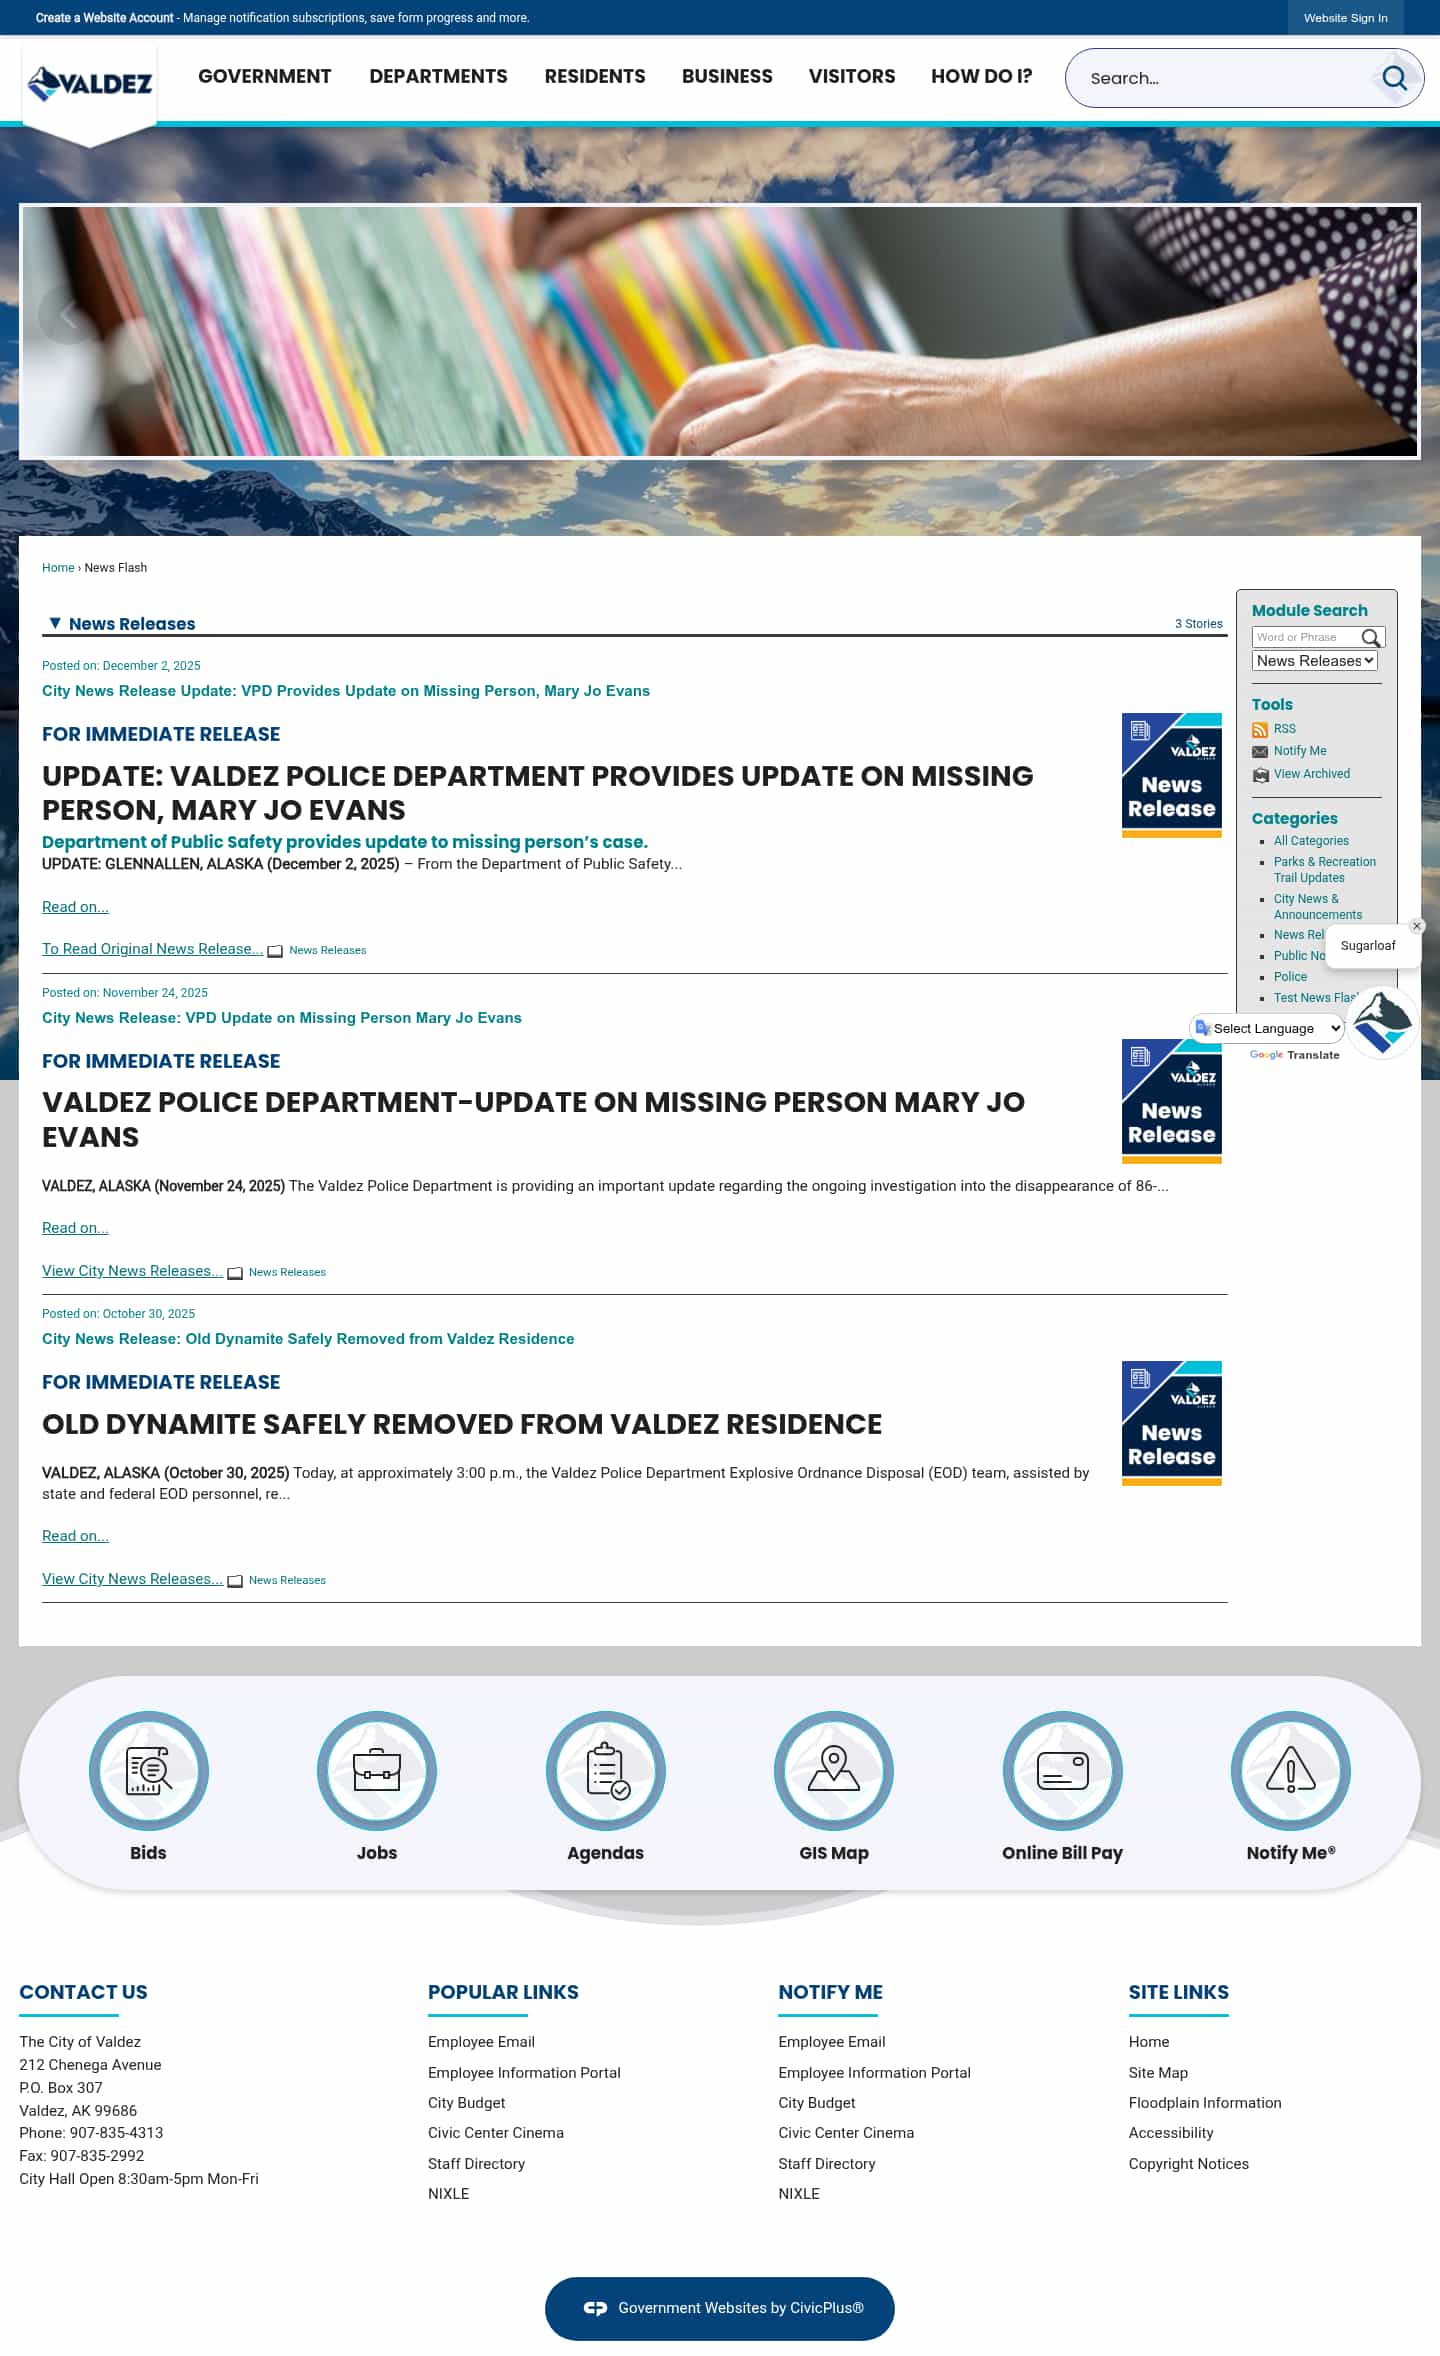Image resolution: width=1440 pixels, height=2356 pixels.
Task: Open the Old Dynamite Safely Removed story link
Action: pyautogui.click(x=308, y=1339)
